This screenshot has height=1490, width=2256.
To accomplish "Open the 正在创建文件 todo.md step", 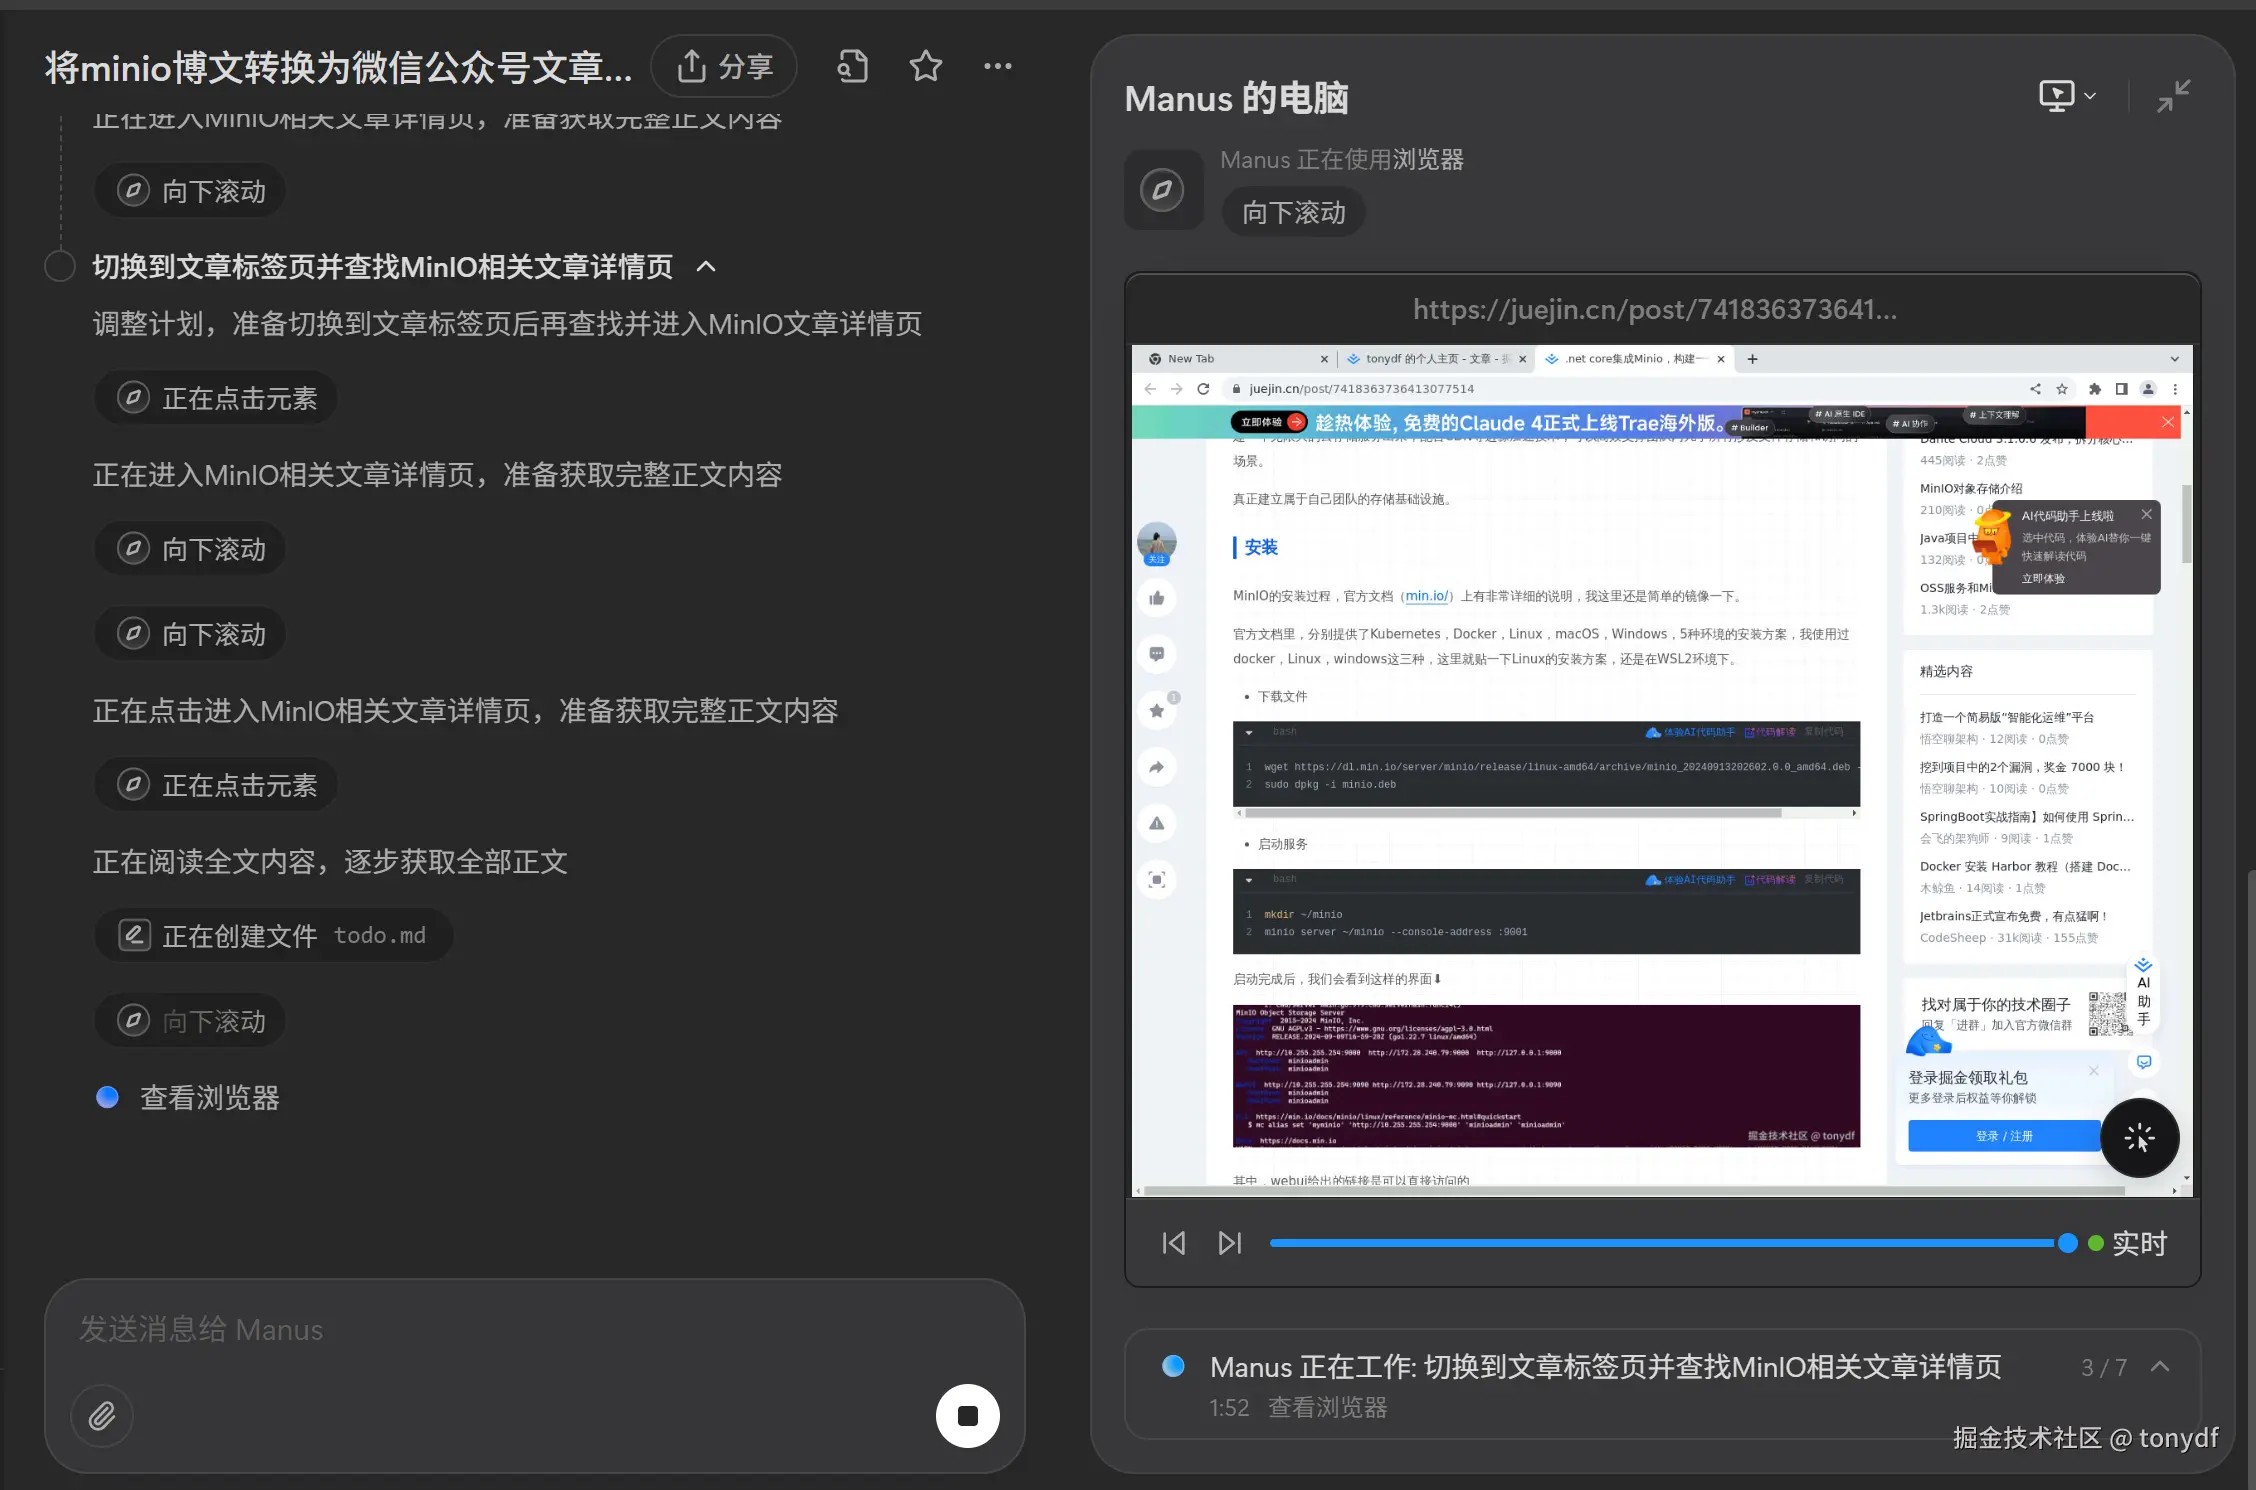I will [x=273, y=935].
